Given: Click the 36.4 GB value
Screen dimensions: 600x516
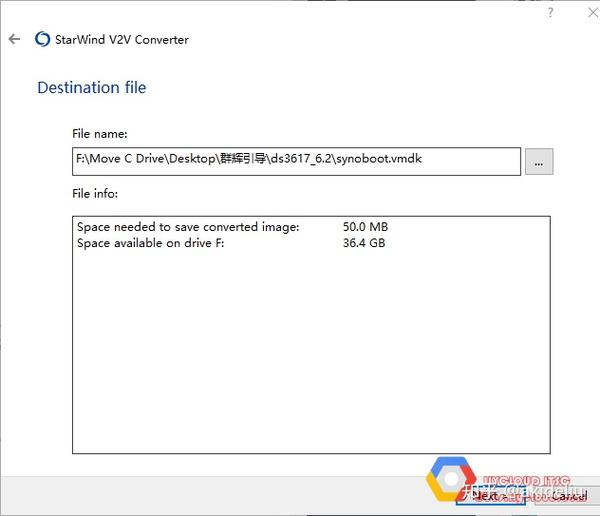Looking at the screenshot, I should [x=364, y=243].
